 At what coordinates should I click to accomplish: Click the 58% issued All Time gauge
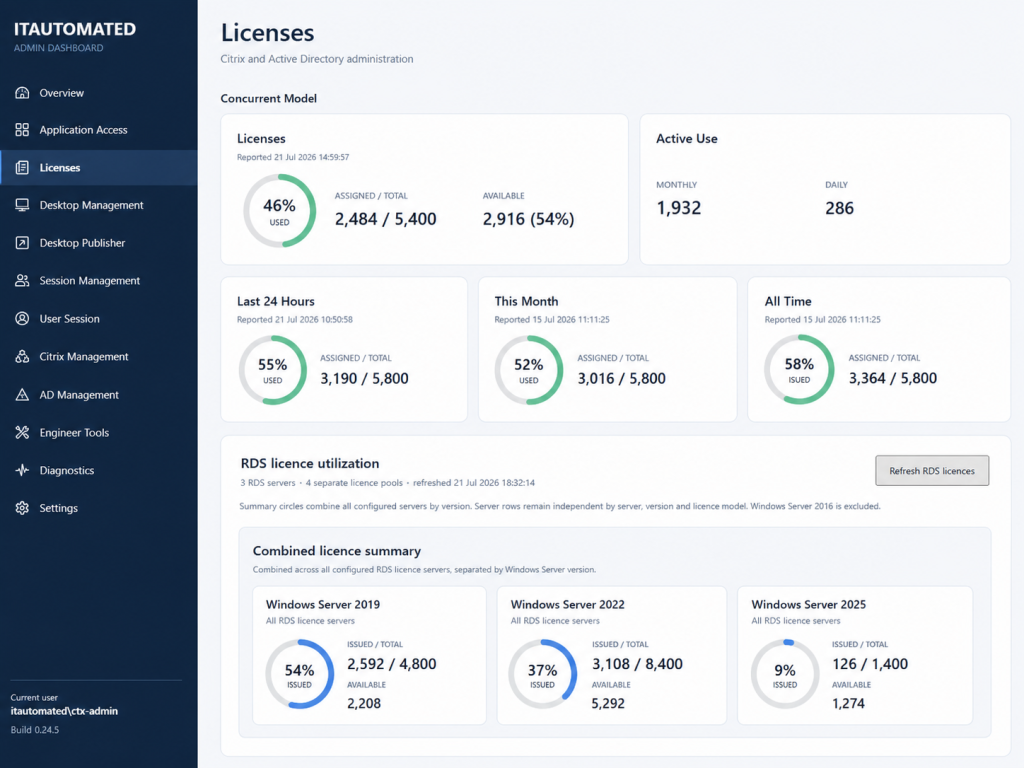point(799,370)
